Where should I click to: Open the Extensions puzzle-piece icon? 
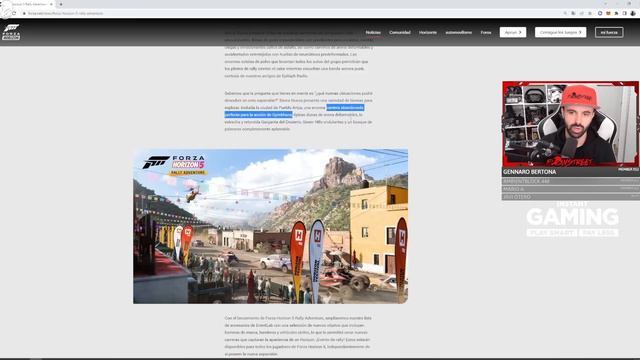pos(616,13)
